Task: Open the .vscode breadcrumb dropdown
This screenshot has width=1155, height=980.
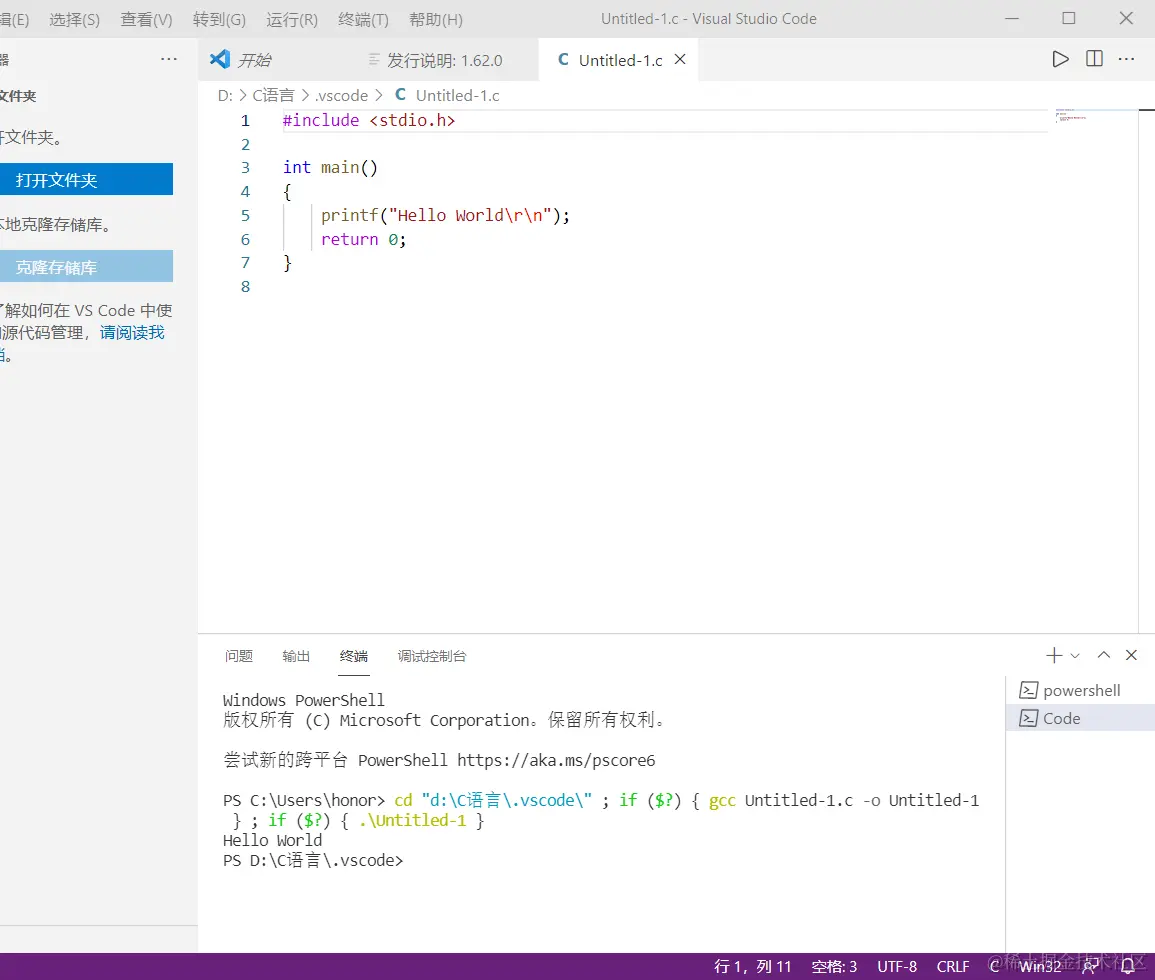Action: [342, 95]
